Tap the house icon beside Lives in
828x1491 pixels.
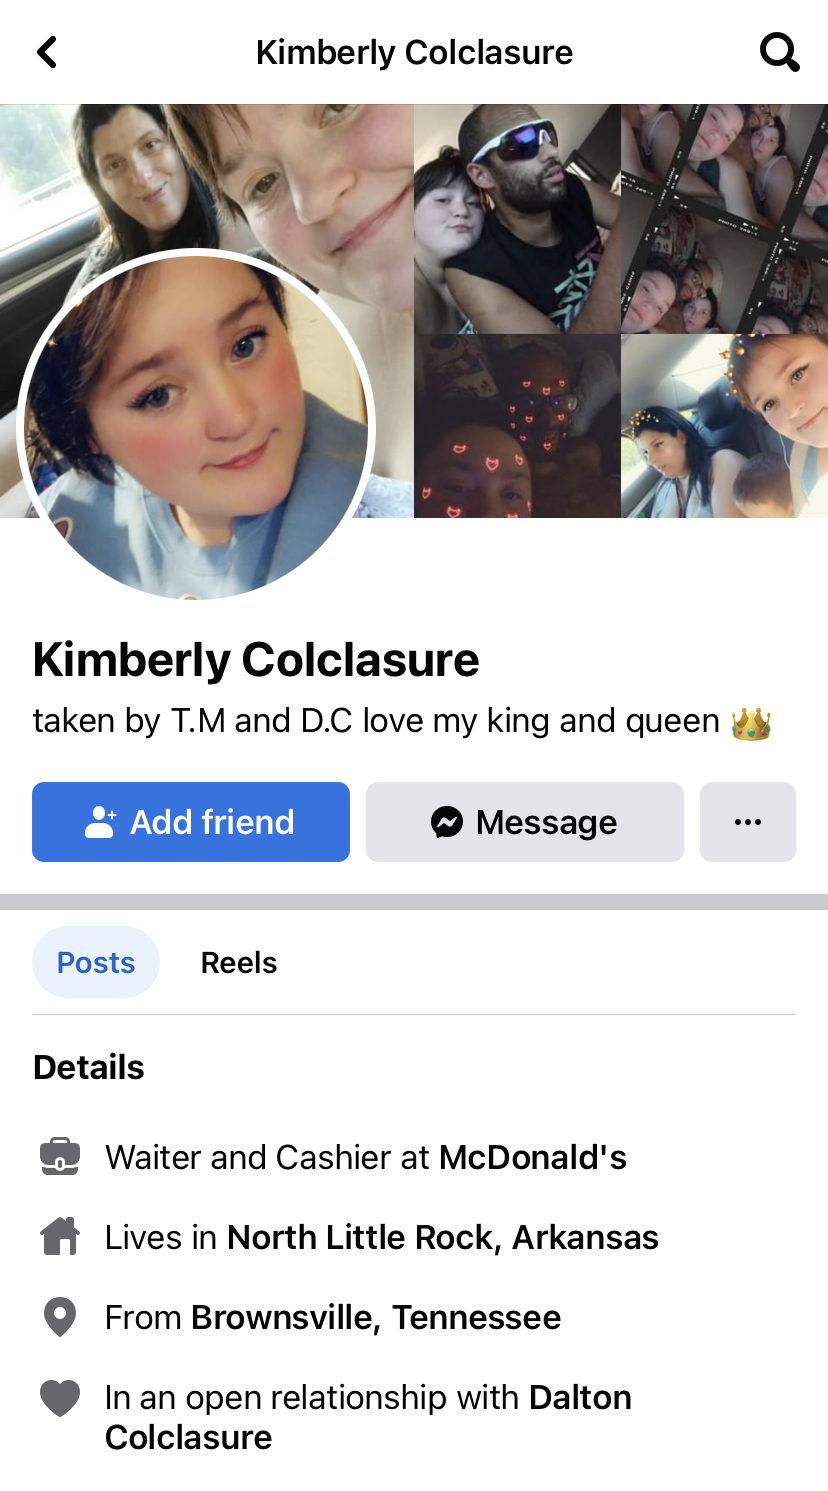(60, 1237)
